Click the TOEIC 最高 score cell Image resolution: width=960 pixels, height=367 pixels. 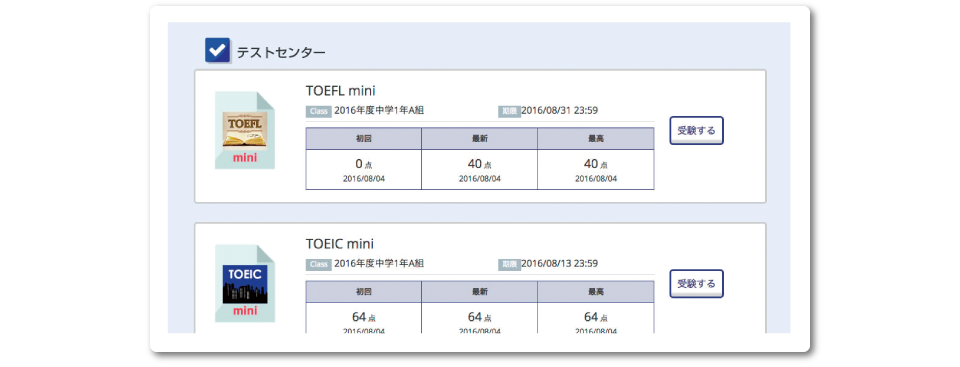point(596,318)
